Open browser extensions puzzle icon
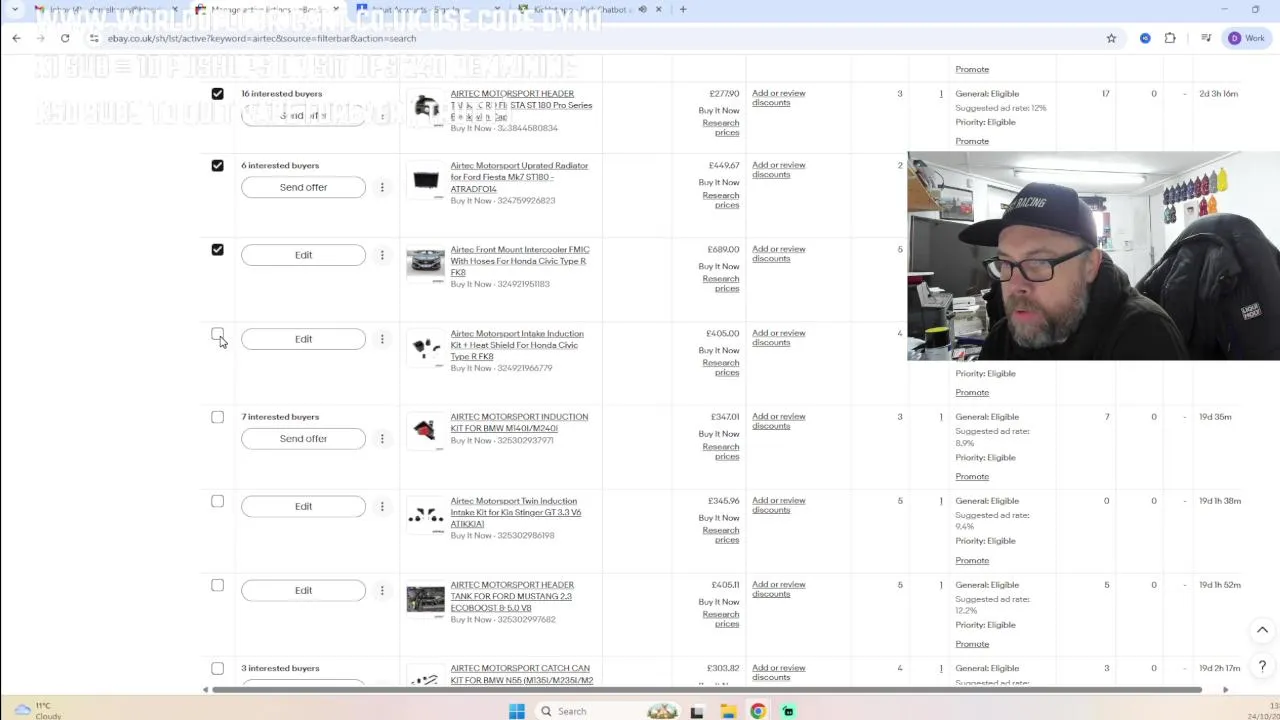This screenshot has height=720, width=1280. [x=1170, y=38]
